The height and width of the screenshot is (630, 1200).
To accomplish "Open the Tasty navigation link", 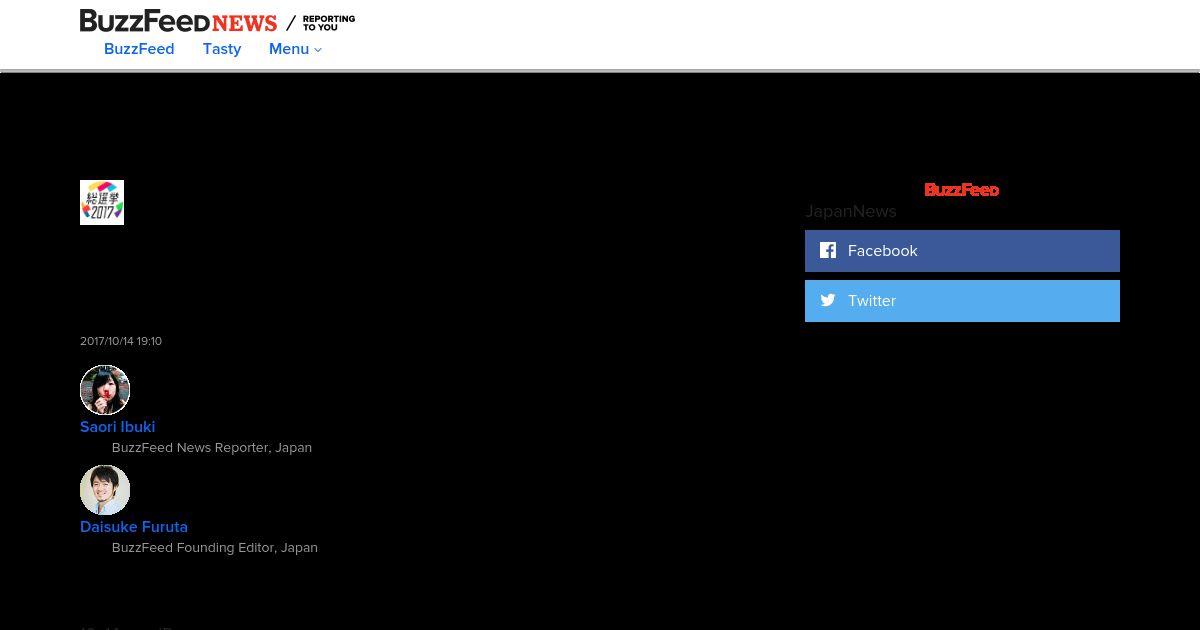I will [222, 49].
